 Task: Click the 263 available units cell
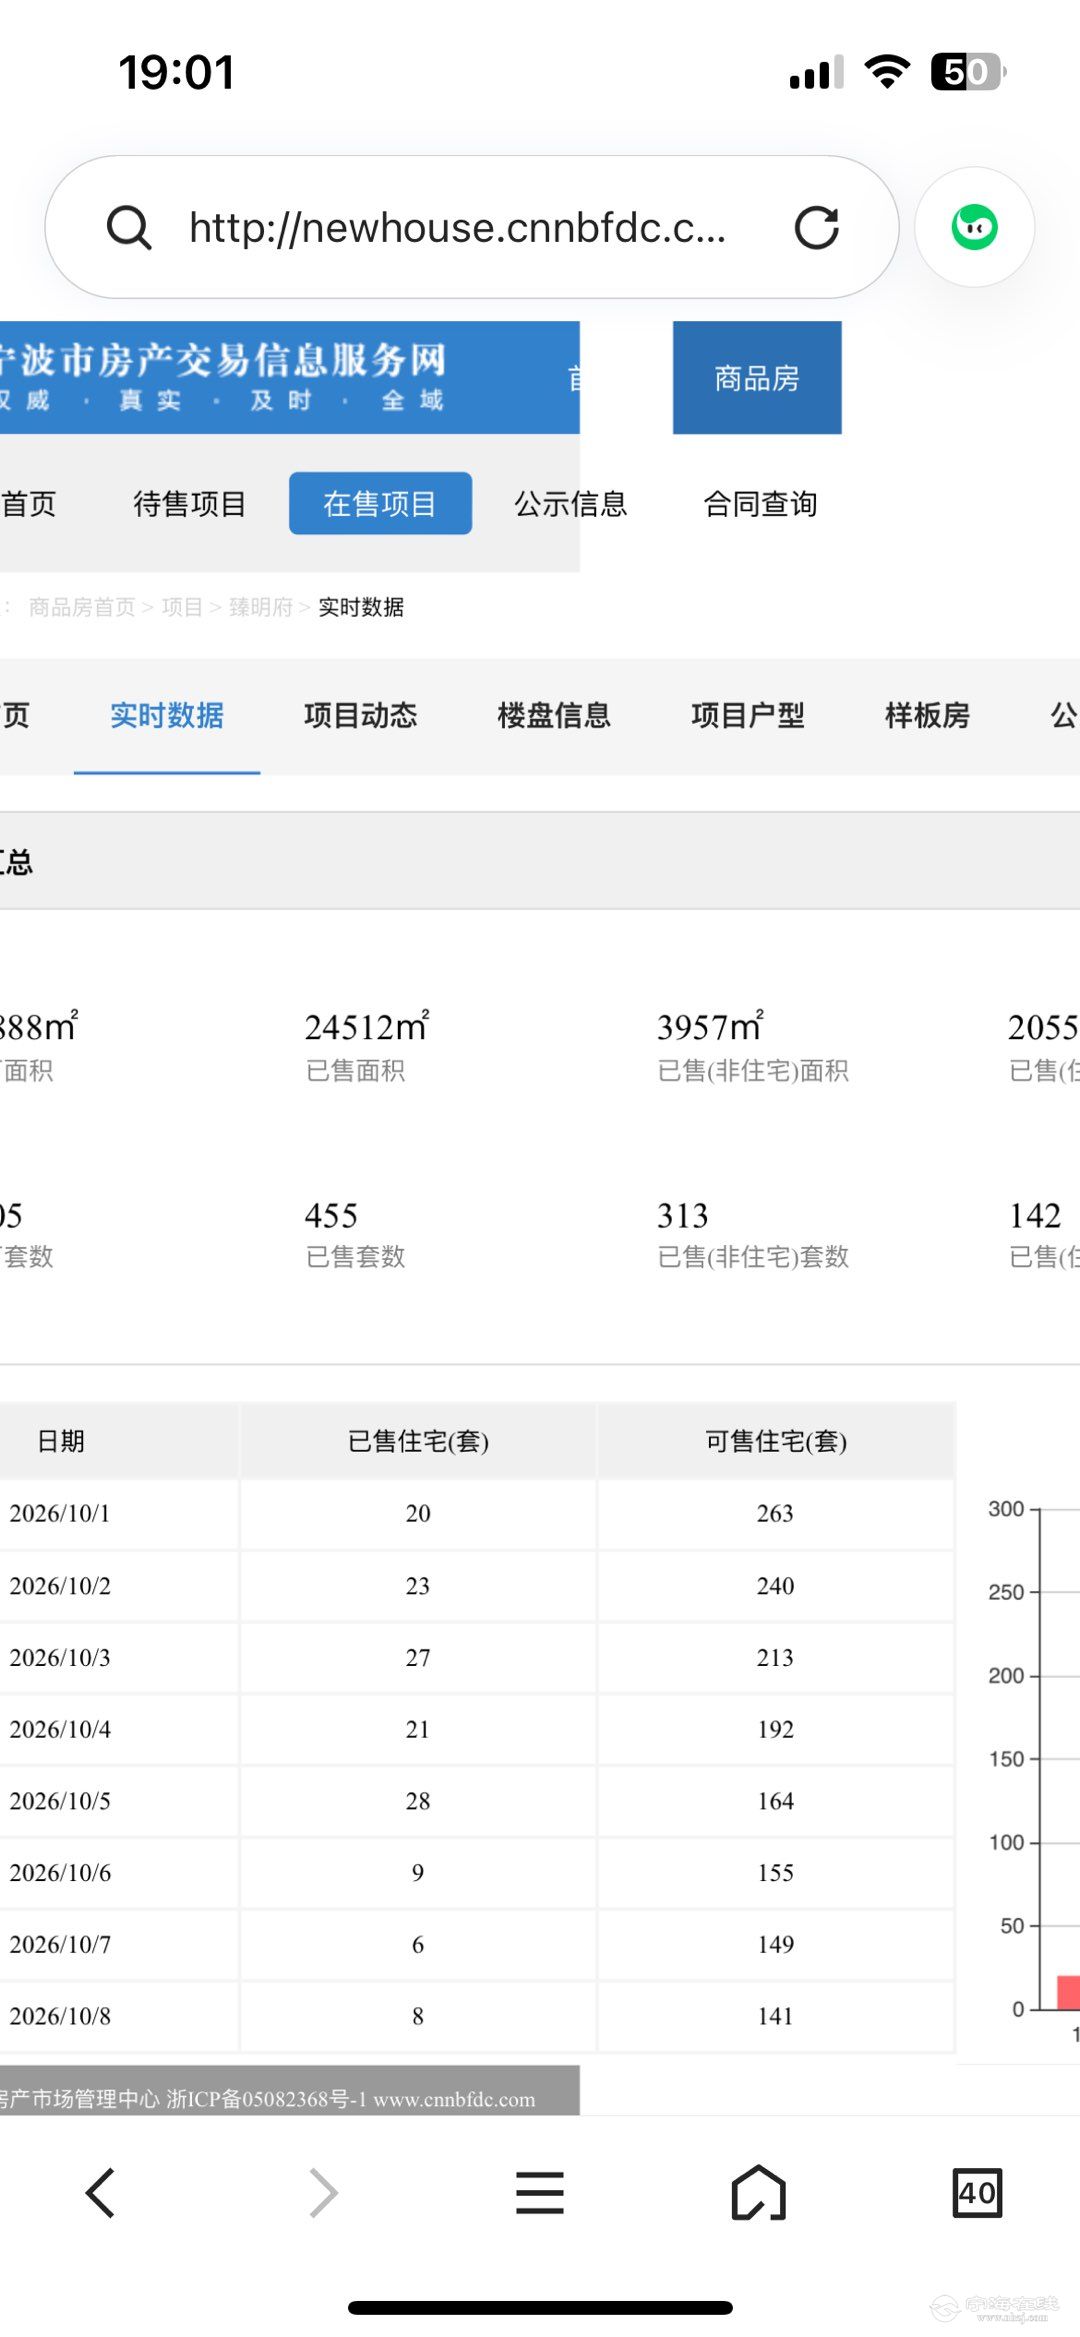coord(776,1514)
